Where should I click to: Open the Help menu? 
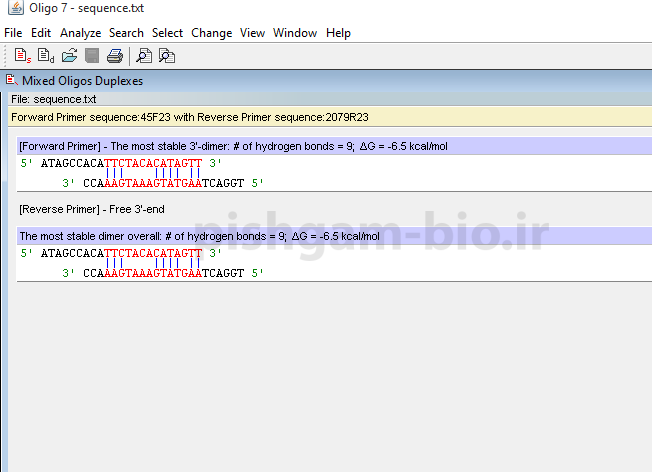[338, 33]
